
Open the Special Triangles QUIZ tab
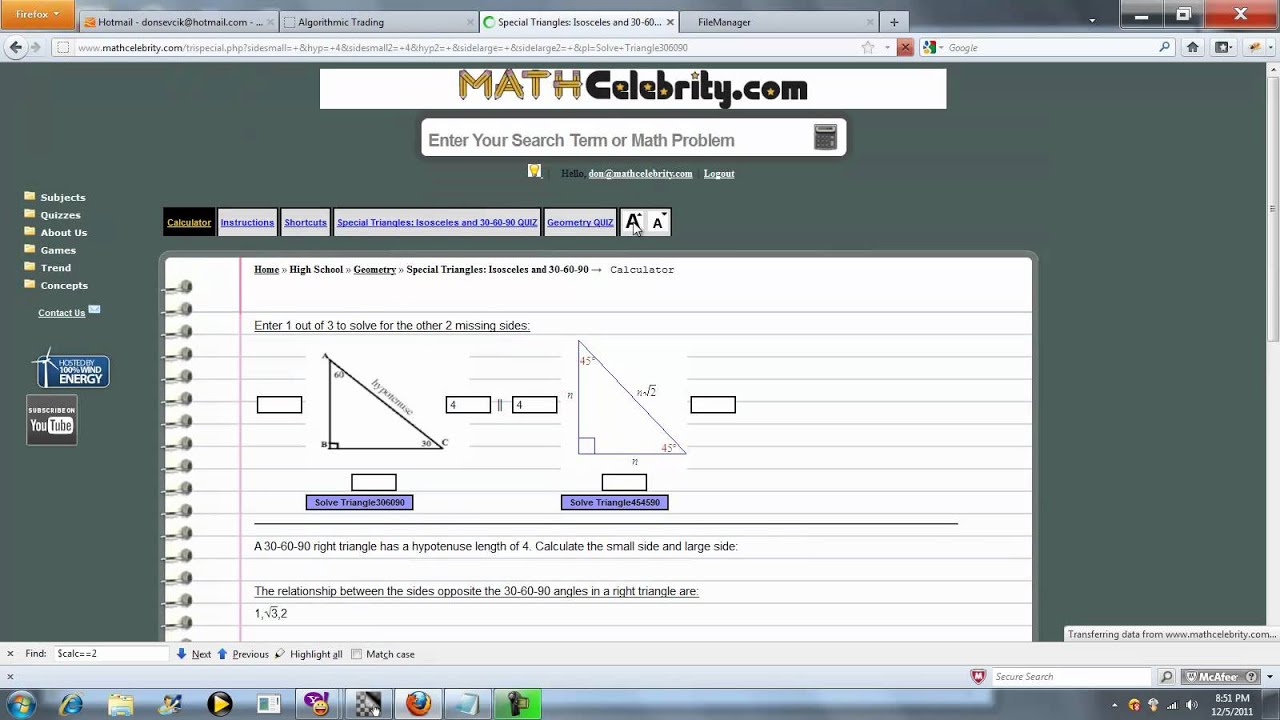(x=437, y=222)
